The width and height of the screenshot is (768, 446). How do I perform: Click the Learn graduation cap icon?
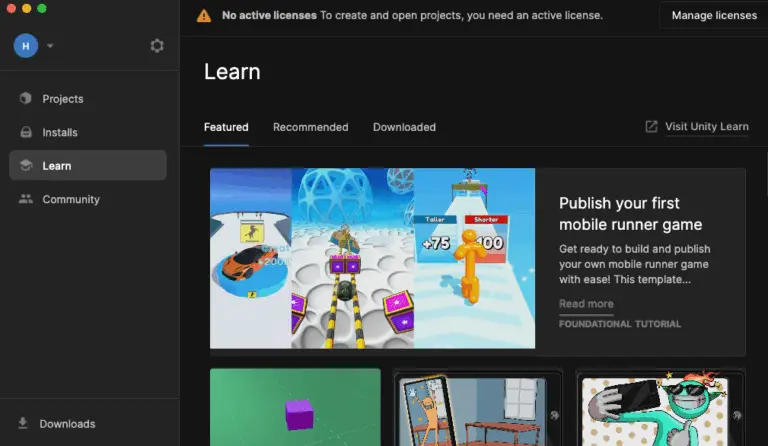(26, 166)
